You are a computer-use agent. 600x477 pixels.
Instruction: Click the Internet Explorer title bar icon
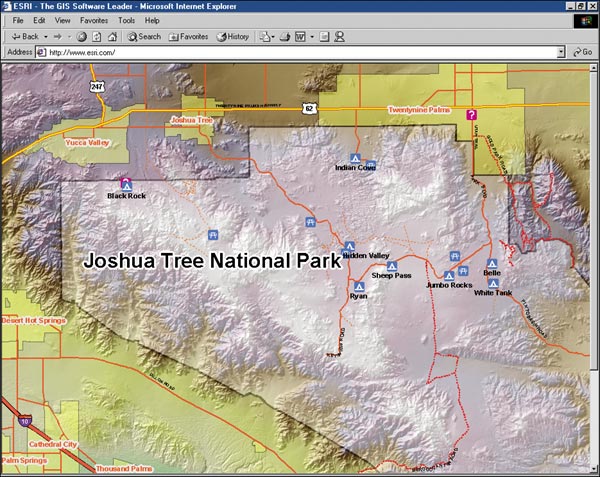(7, 6)
